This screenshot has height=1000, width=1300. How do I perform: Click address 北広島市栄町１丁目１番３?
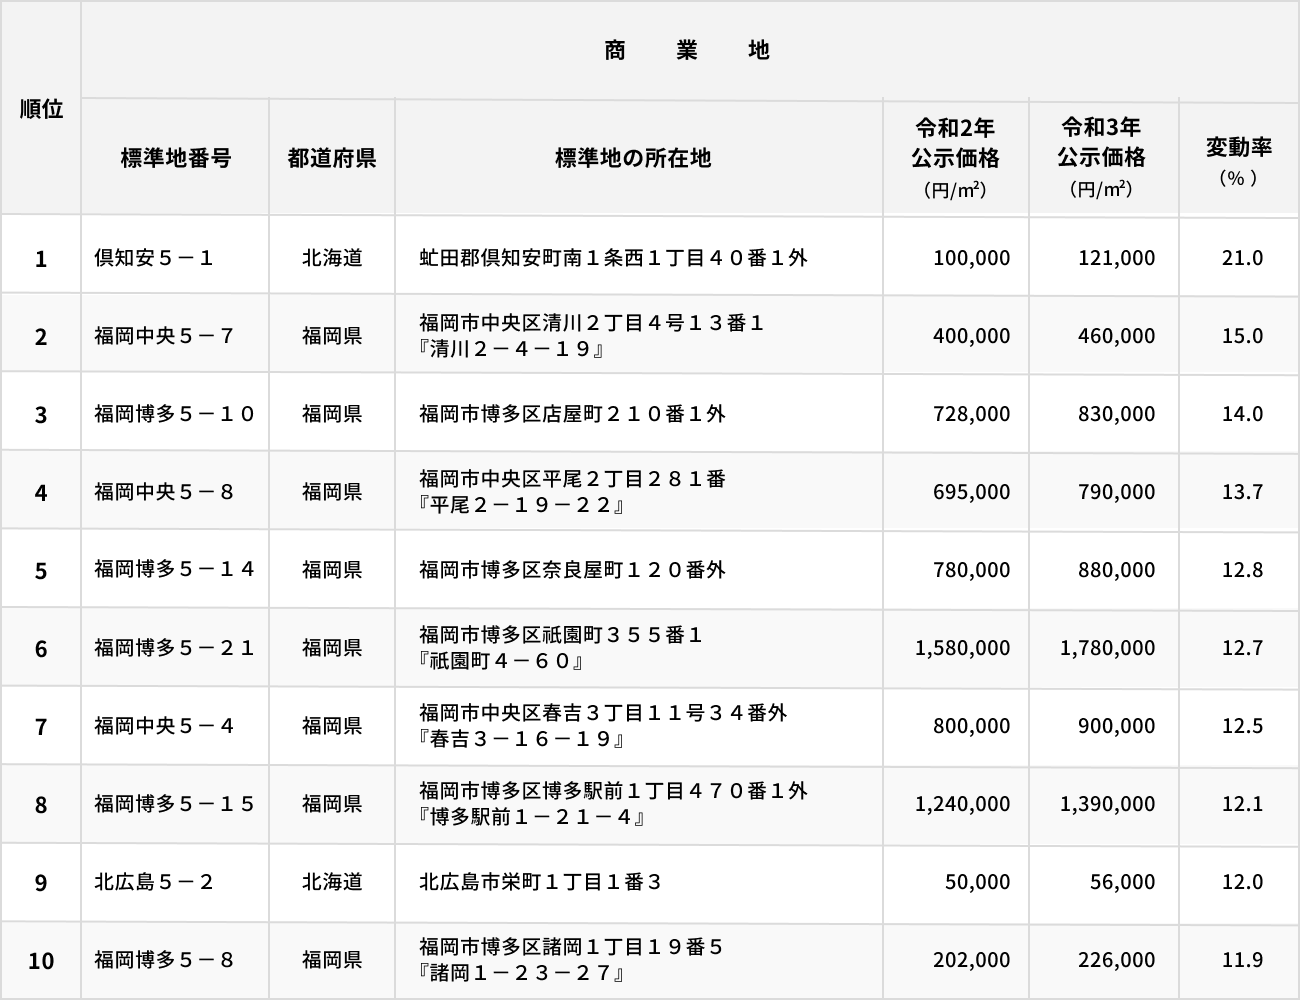click(x=540, y=882)
